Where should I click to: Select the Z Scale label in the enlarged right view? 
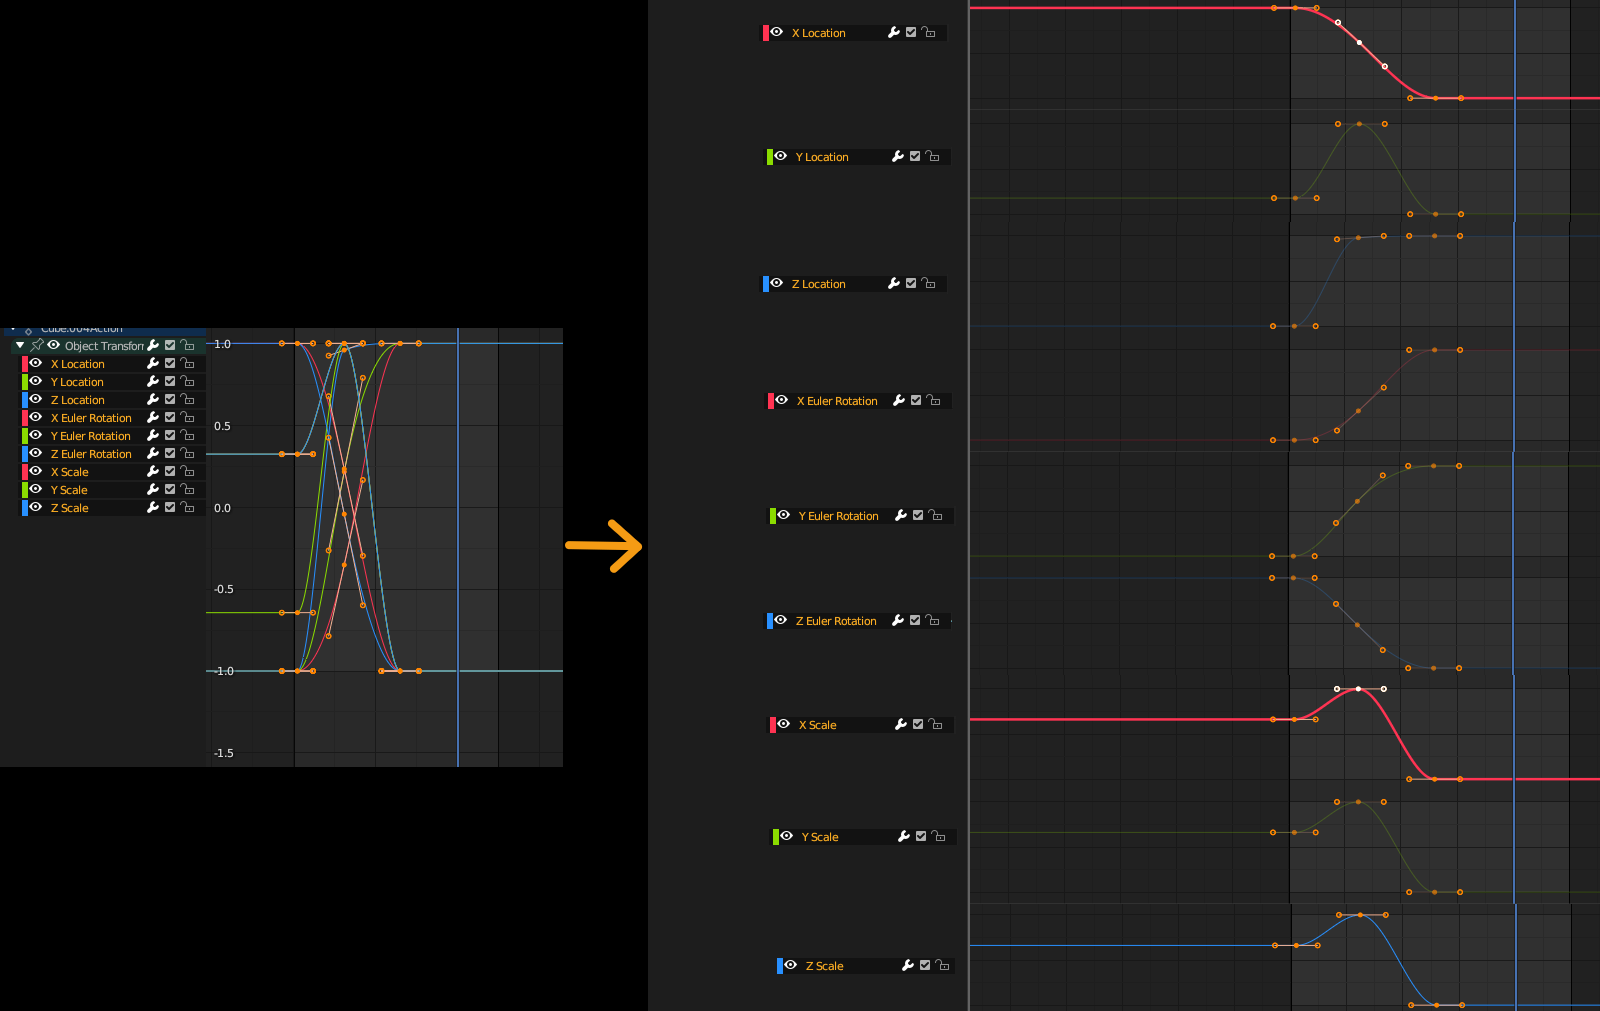click(825, 966)
